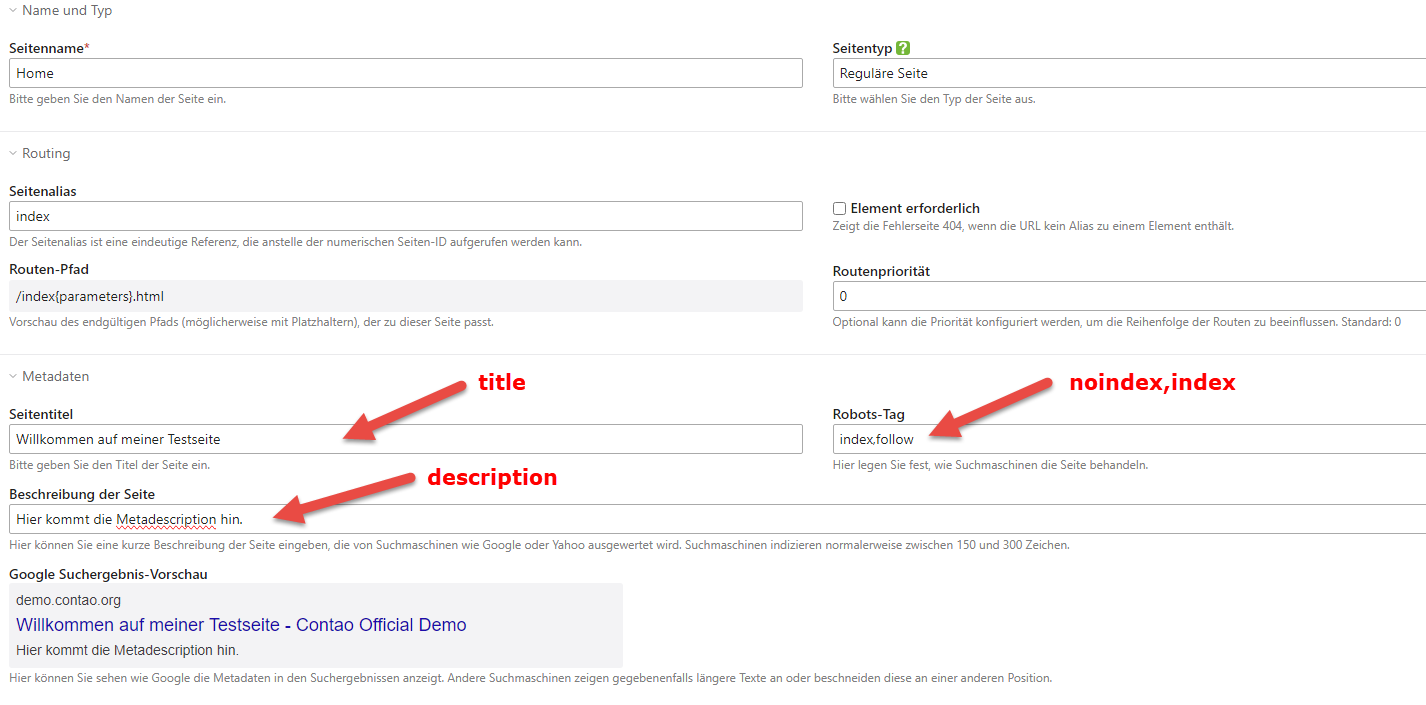Open the Robots-Tag dropdown showing index,follow
The image size is (1426, 705).
click(1128, 439)
